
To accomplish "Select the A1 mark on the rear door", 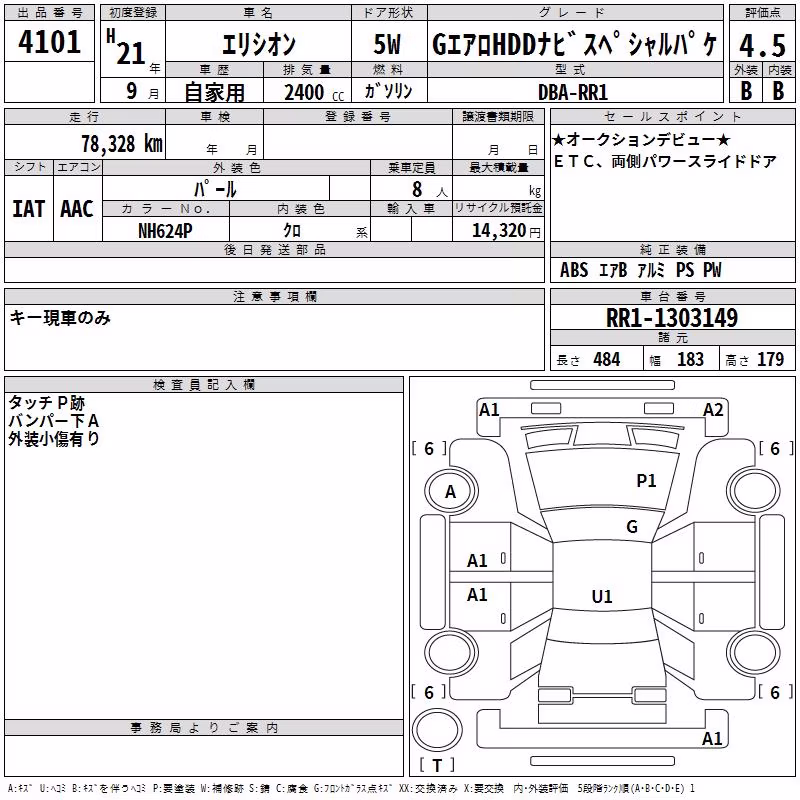I will coord(477,595).
